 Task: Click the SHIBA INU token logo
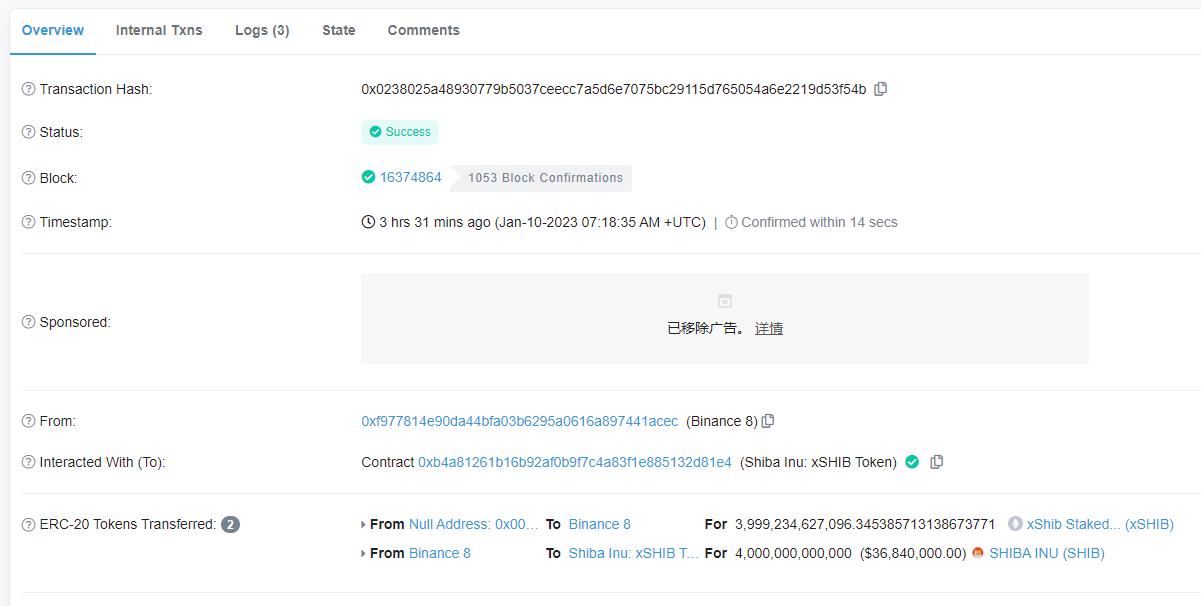click(x=977, y=553)
